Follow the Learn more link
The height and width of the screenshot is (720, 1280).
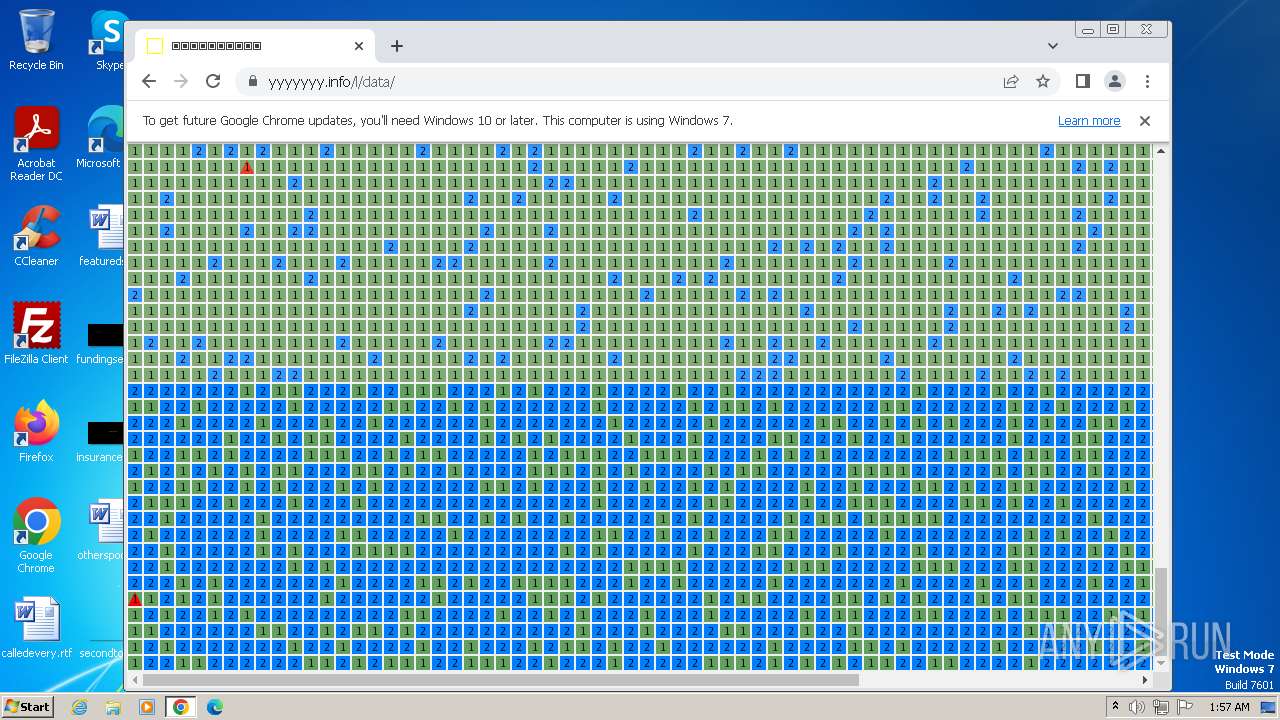pyautogui.click(x=1089, y=121)
